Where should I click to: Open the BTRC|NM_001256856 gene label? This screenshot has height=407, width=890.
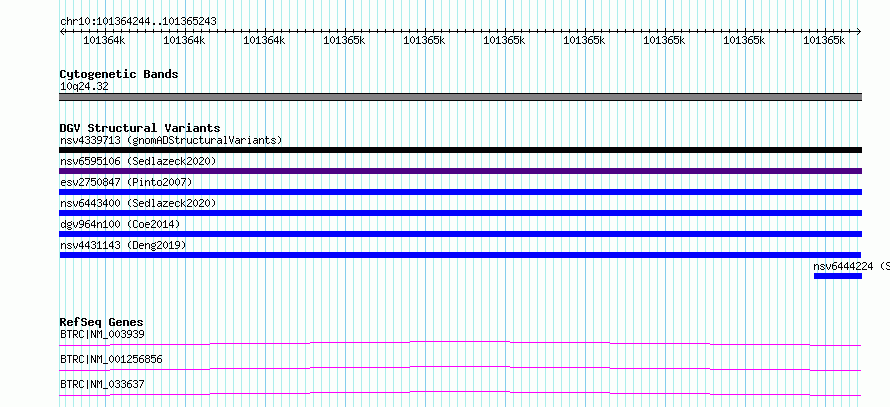coord(111,359)
